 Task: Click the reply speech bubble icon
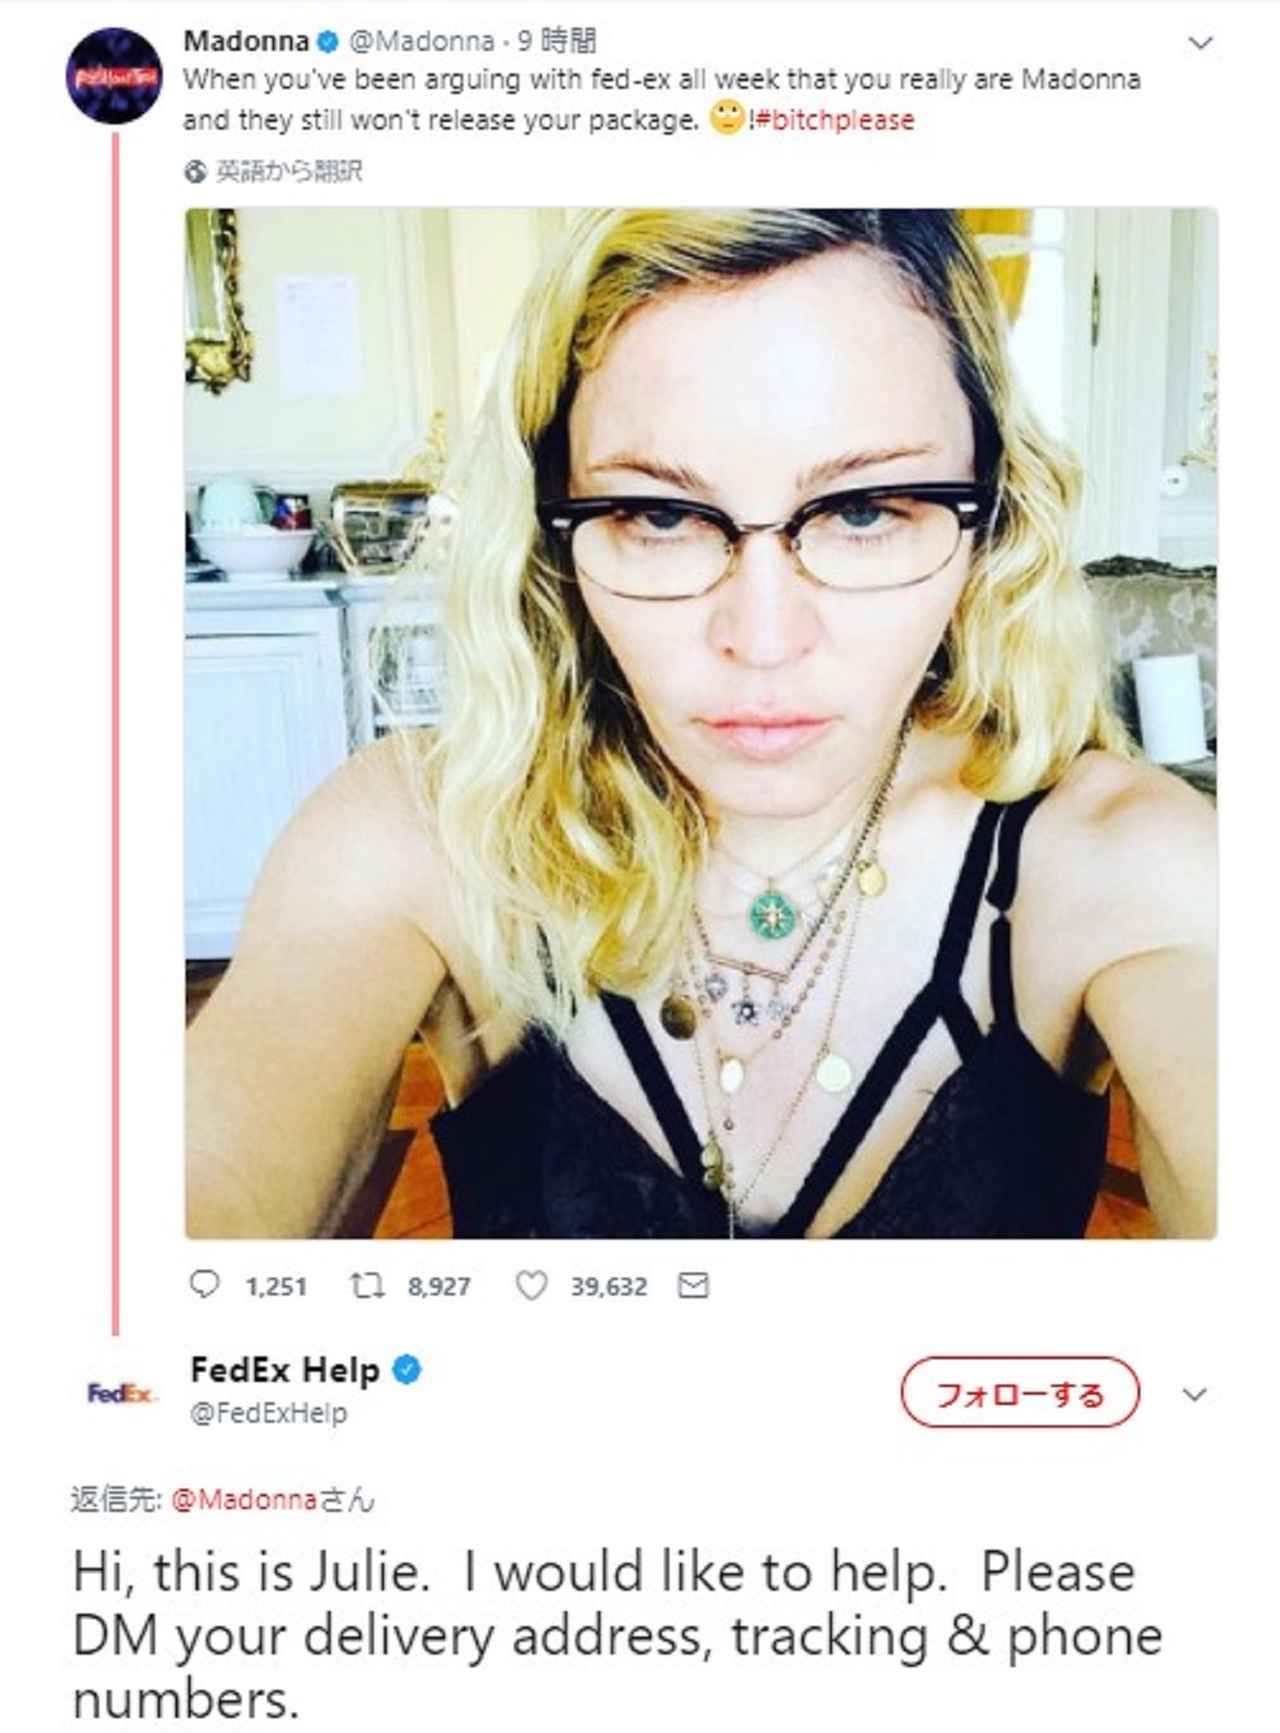pyautogui.click(x=204, y=1284)
